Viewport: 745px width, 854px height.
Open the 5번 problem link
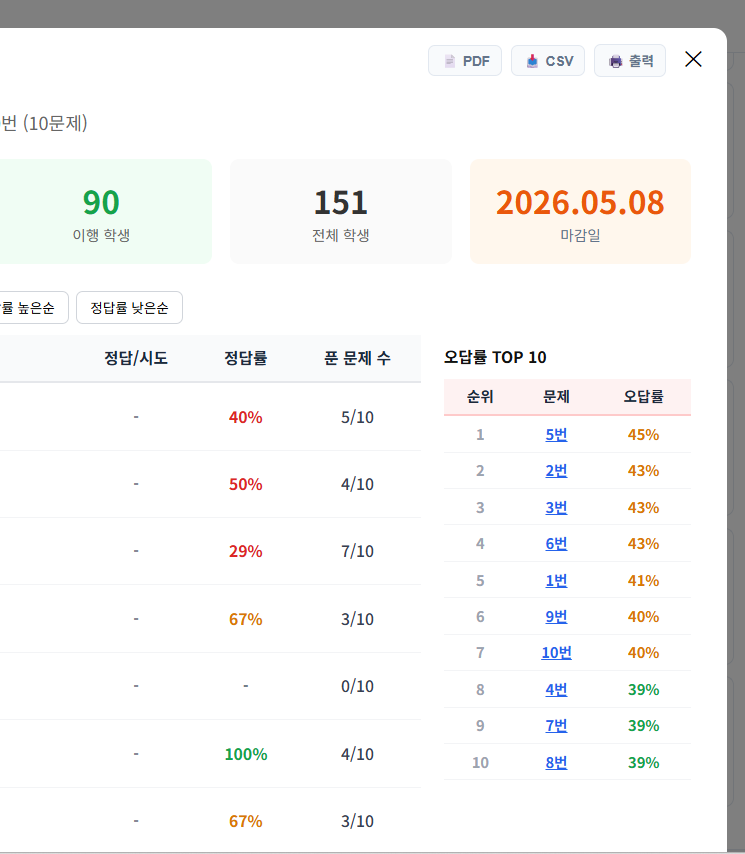pyautogui.click(x=556, y=435)
